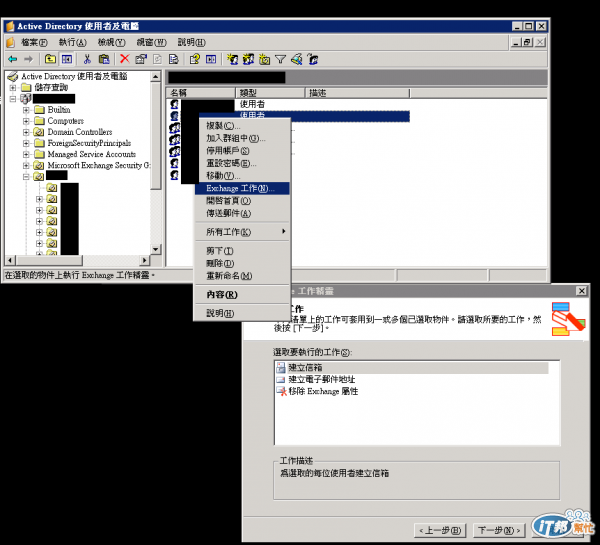Open the 說明(H) menu in menu bar
This screenshot has height=545, width=600.
pyautogui.click(x=191, y=42)
